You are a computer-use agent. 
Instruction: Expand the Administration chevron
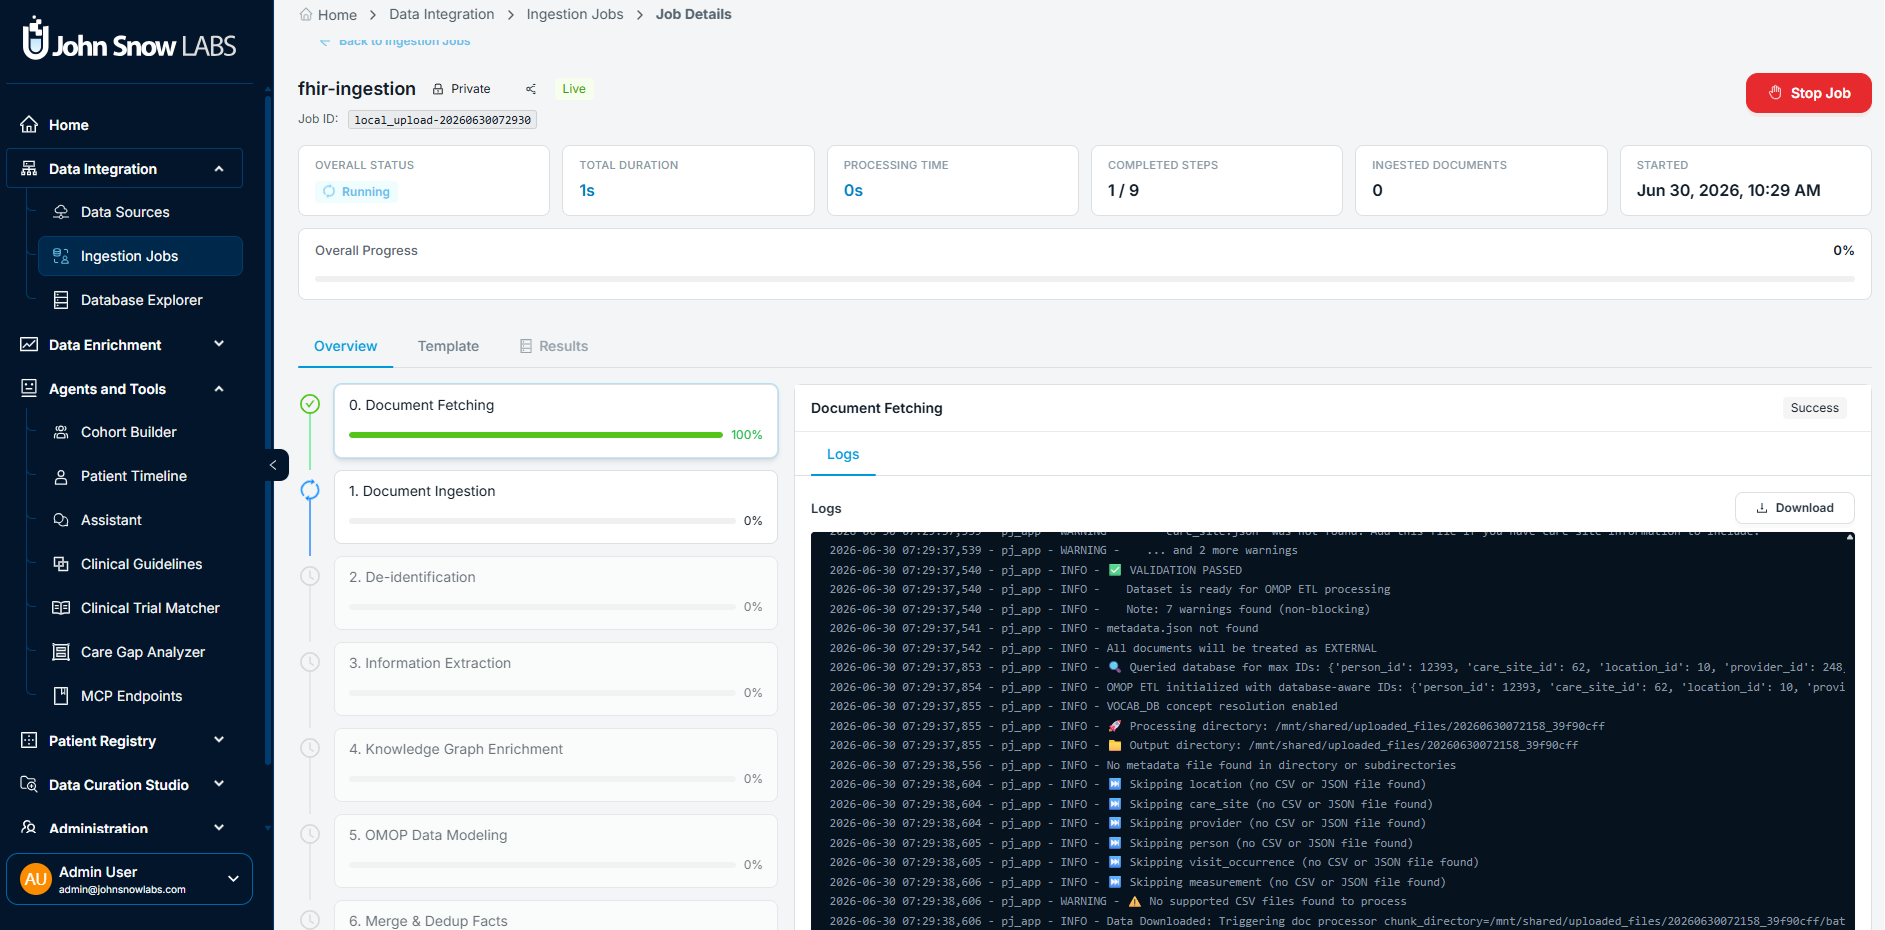click(219, 828)
